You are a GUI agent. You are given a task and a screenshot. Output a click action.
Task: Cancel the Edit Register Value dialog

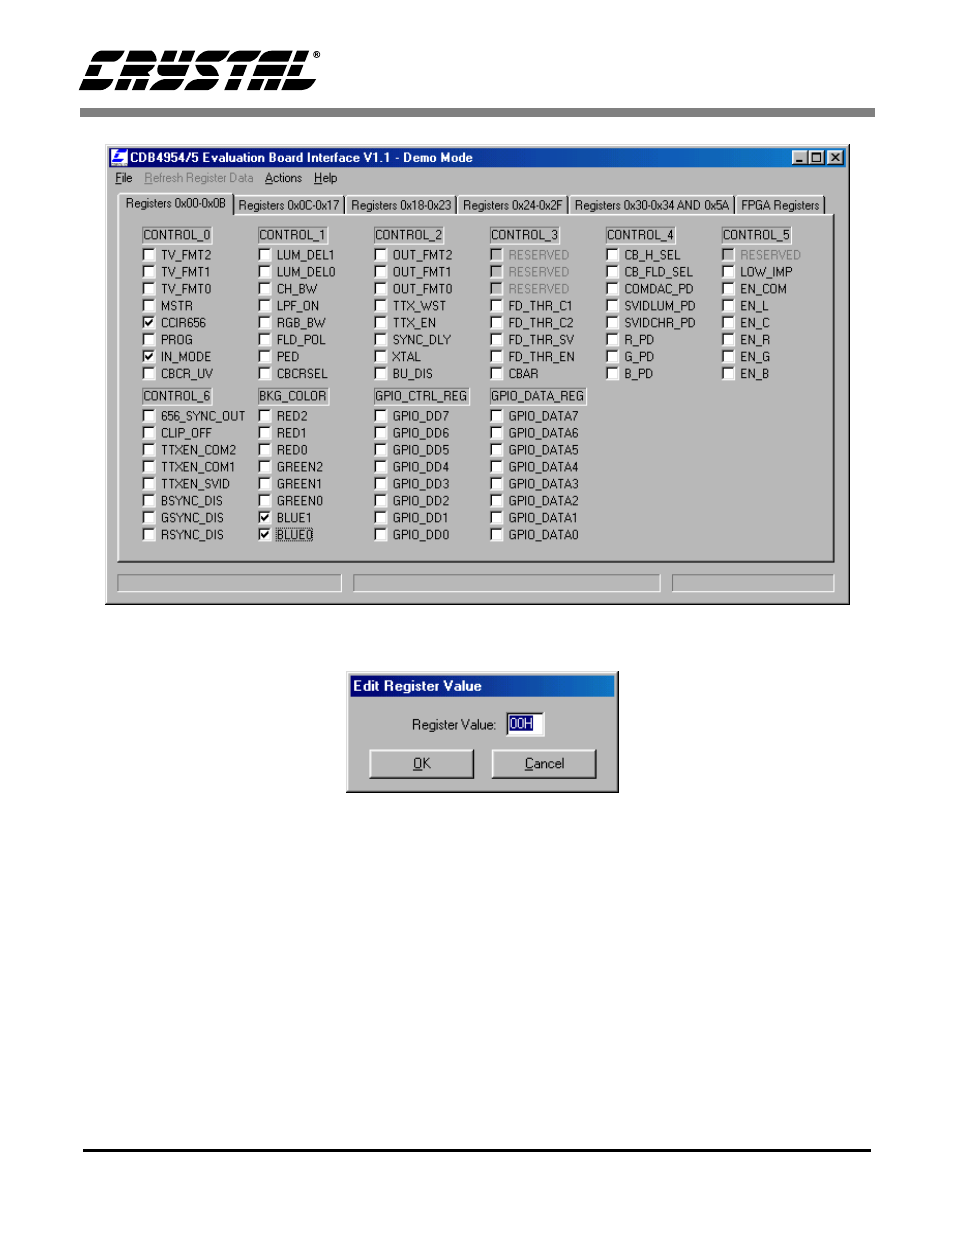544,764
